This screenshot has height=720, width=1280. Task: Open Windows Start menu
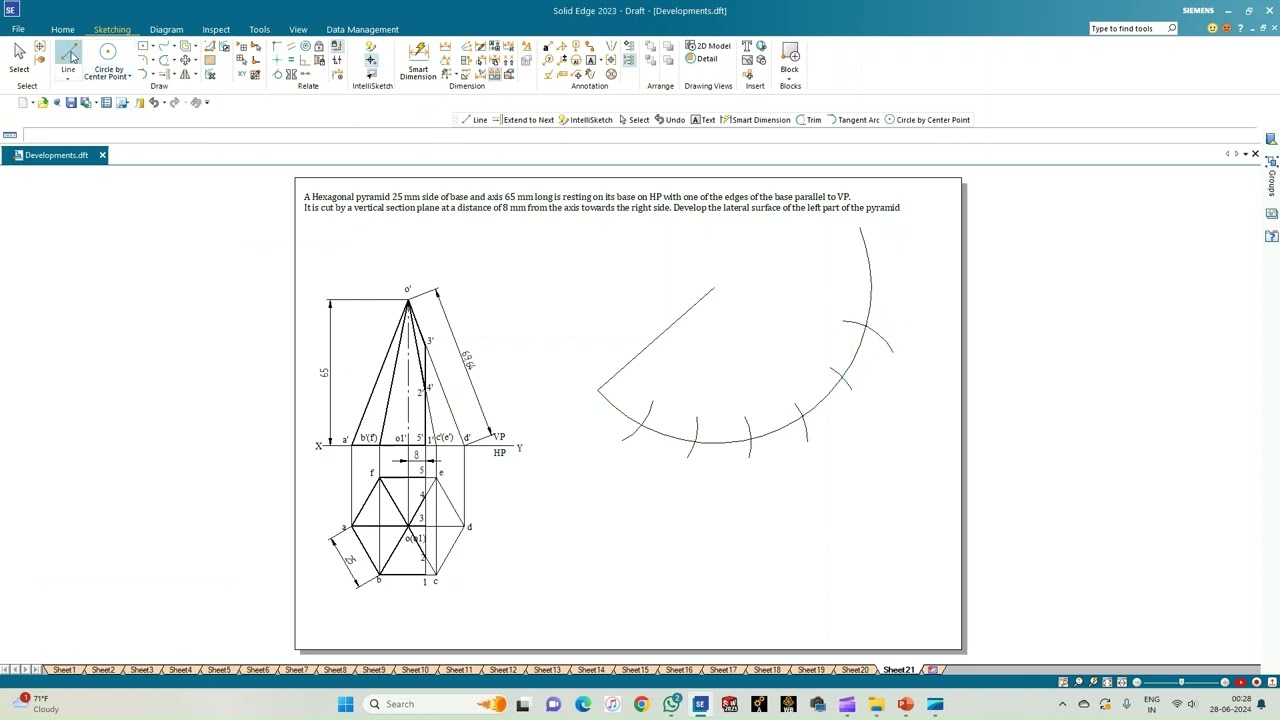click(x=345, y=704)
